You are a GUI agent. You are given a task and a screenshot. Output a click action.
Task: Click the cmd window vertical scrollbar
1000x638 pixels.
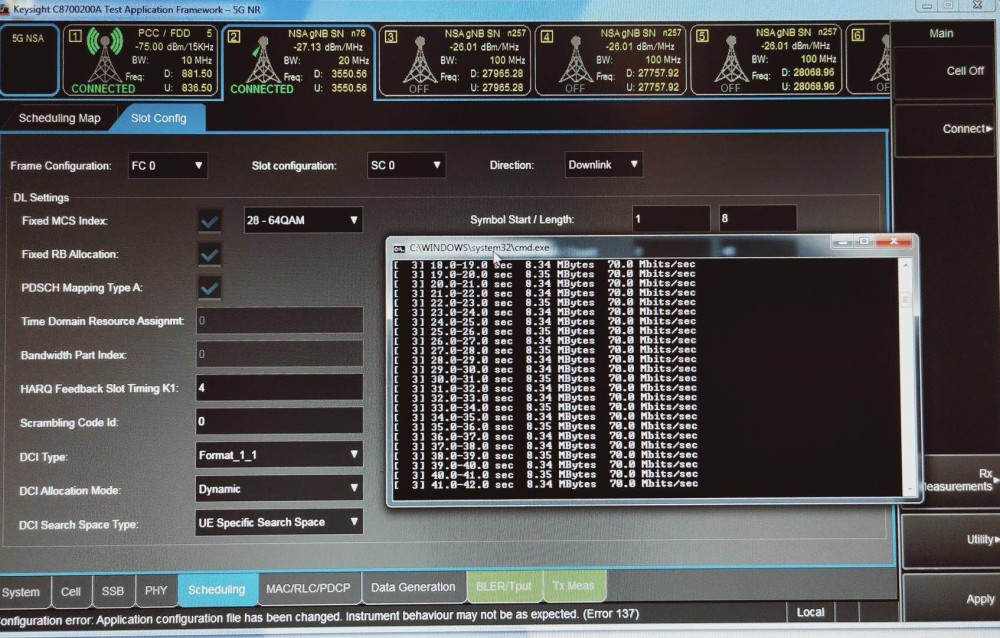click(905, 375)
